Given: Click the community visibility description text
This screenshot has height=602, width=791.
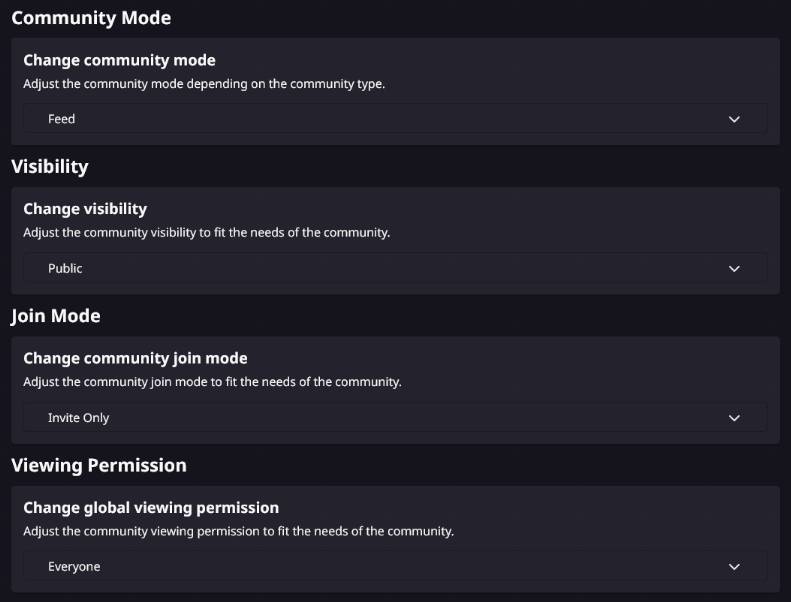Looking at the screenshot, I should pyautogui.click(x=206, y=233).
